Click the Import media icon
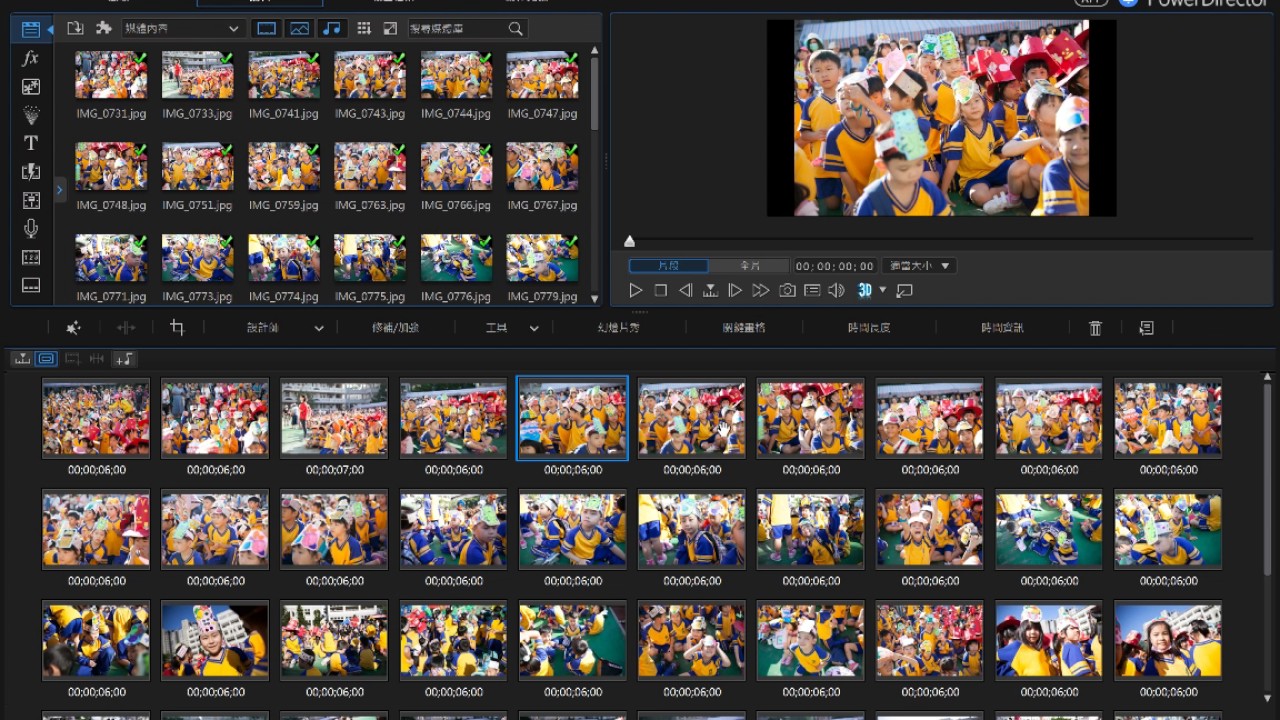Screen dimensions: 1280x720 [x=75, y=28]
